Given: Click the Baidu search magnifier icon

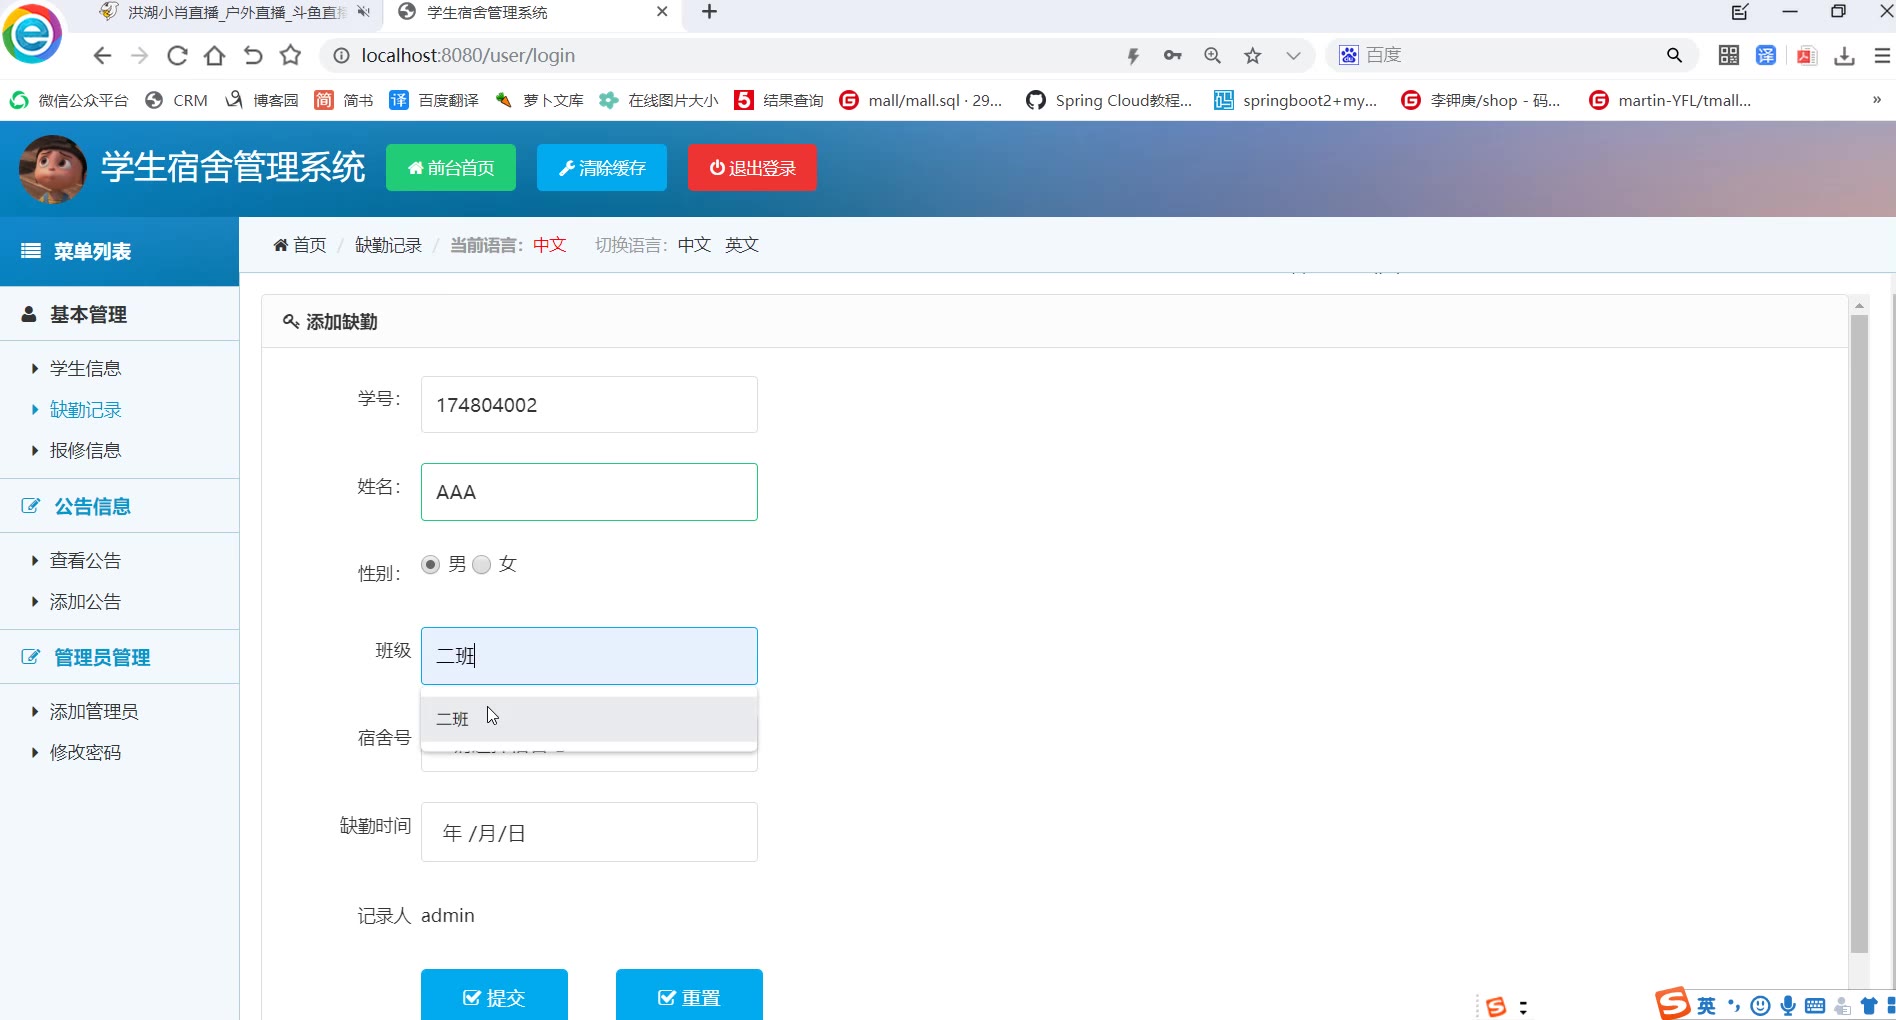Looking at the screenshot, I should point(1675,56).
